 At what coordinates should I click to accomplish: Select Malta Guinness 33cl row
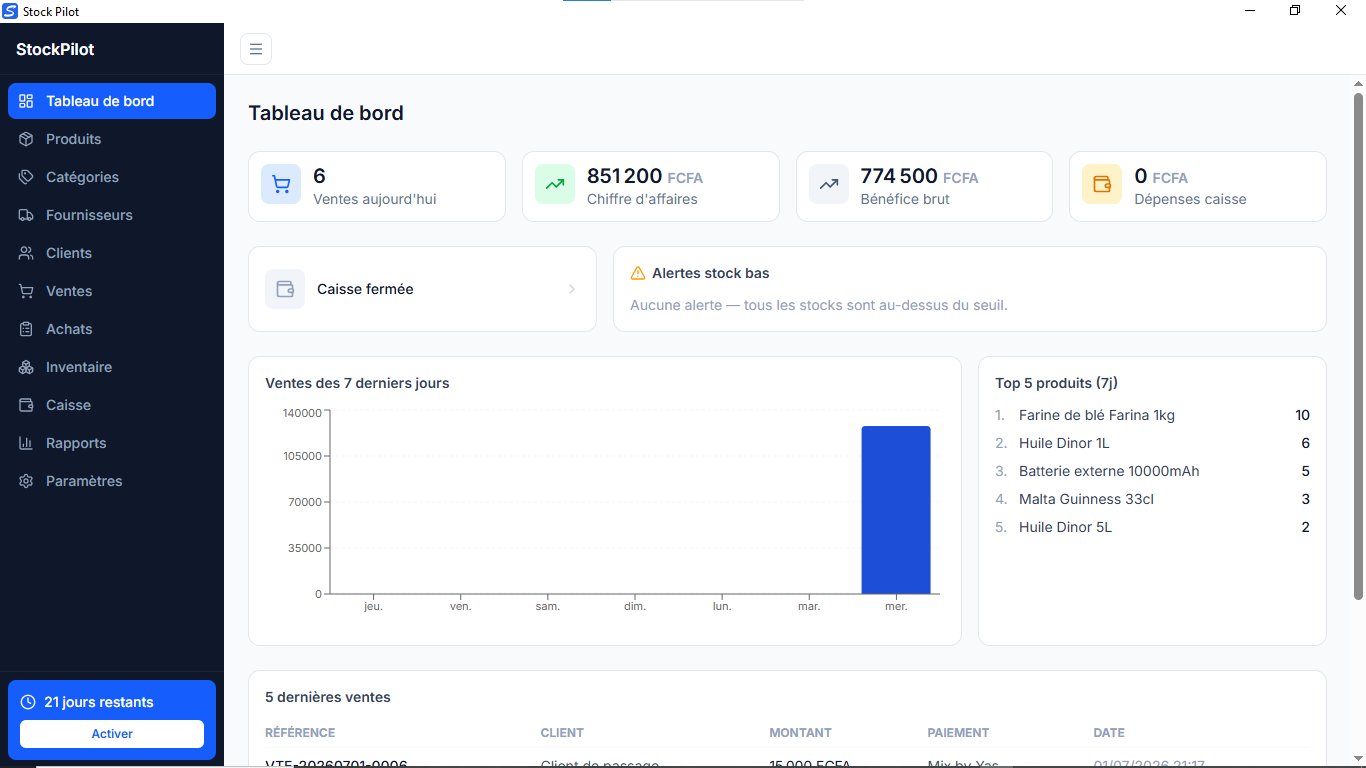tap(1152, 499)
